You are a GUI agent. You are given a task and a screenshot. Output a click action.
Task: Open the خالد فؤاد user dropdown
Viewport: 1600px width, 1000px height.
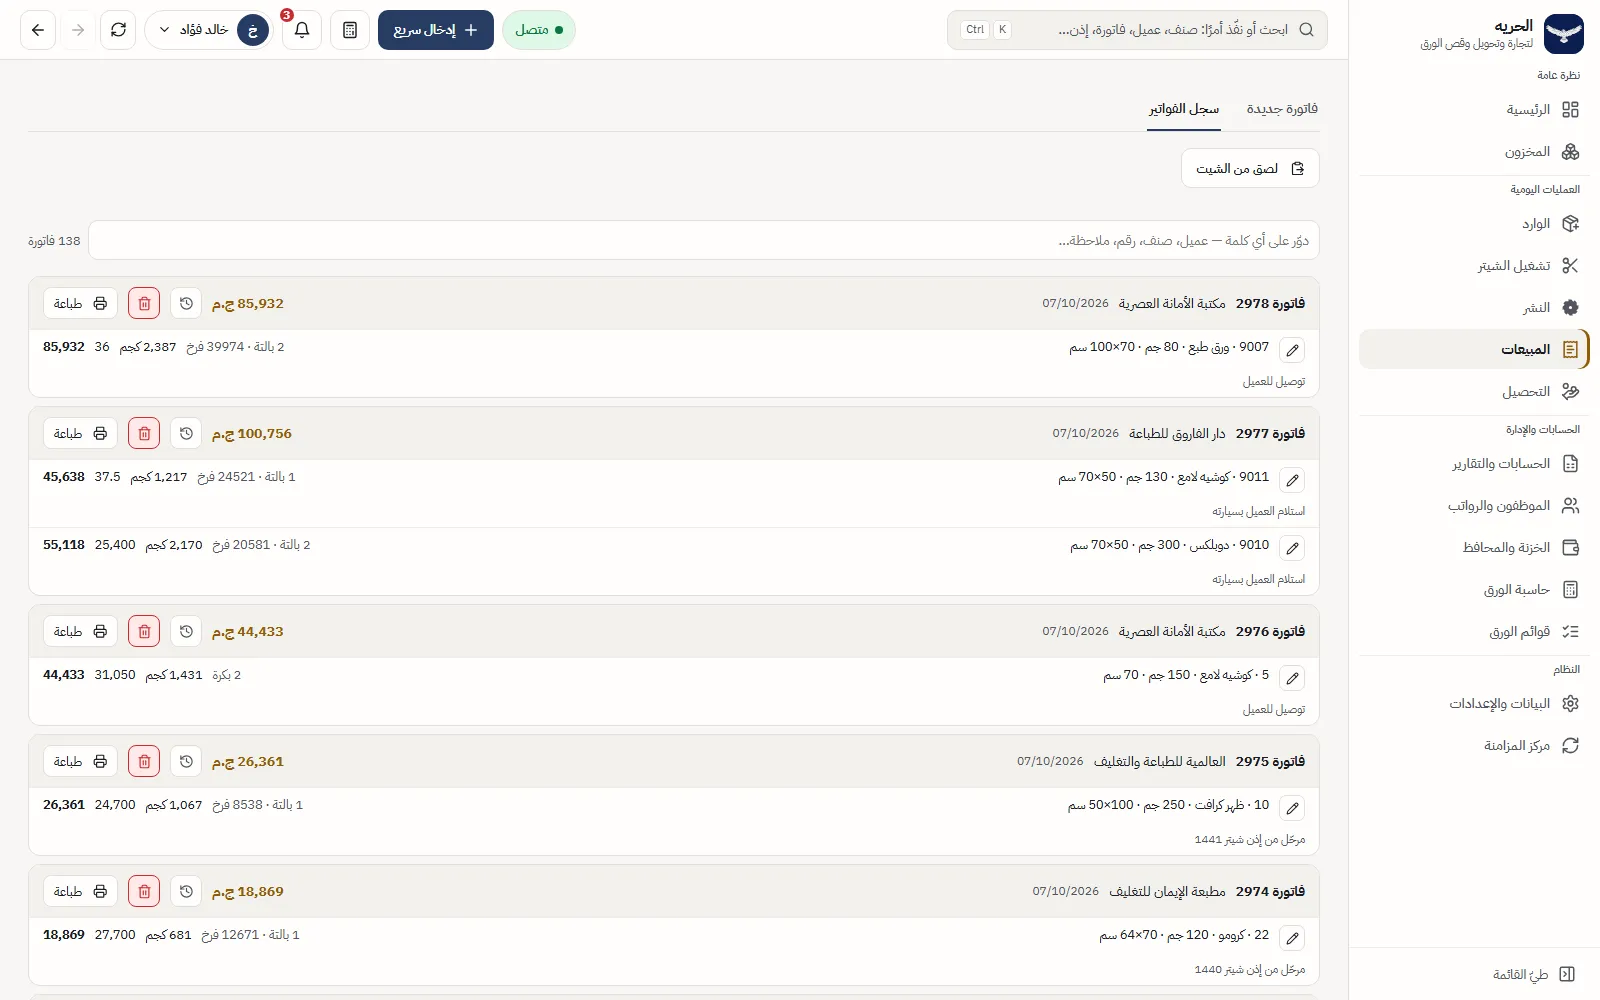tap(209, 30)
